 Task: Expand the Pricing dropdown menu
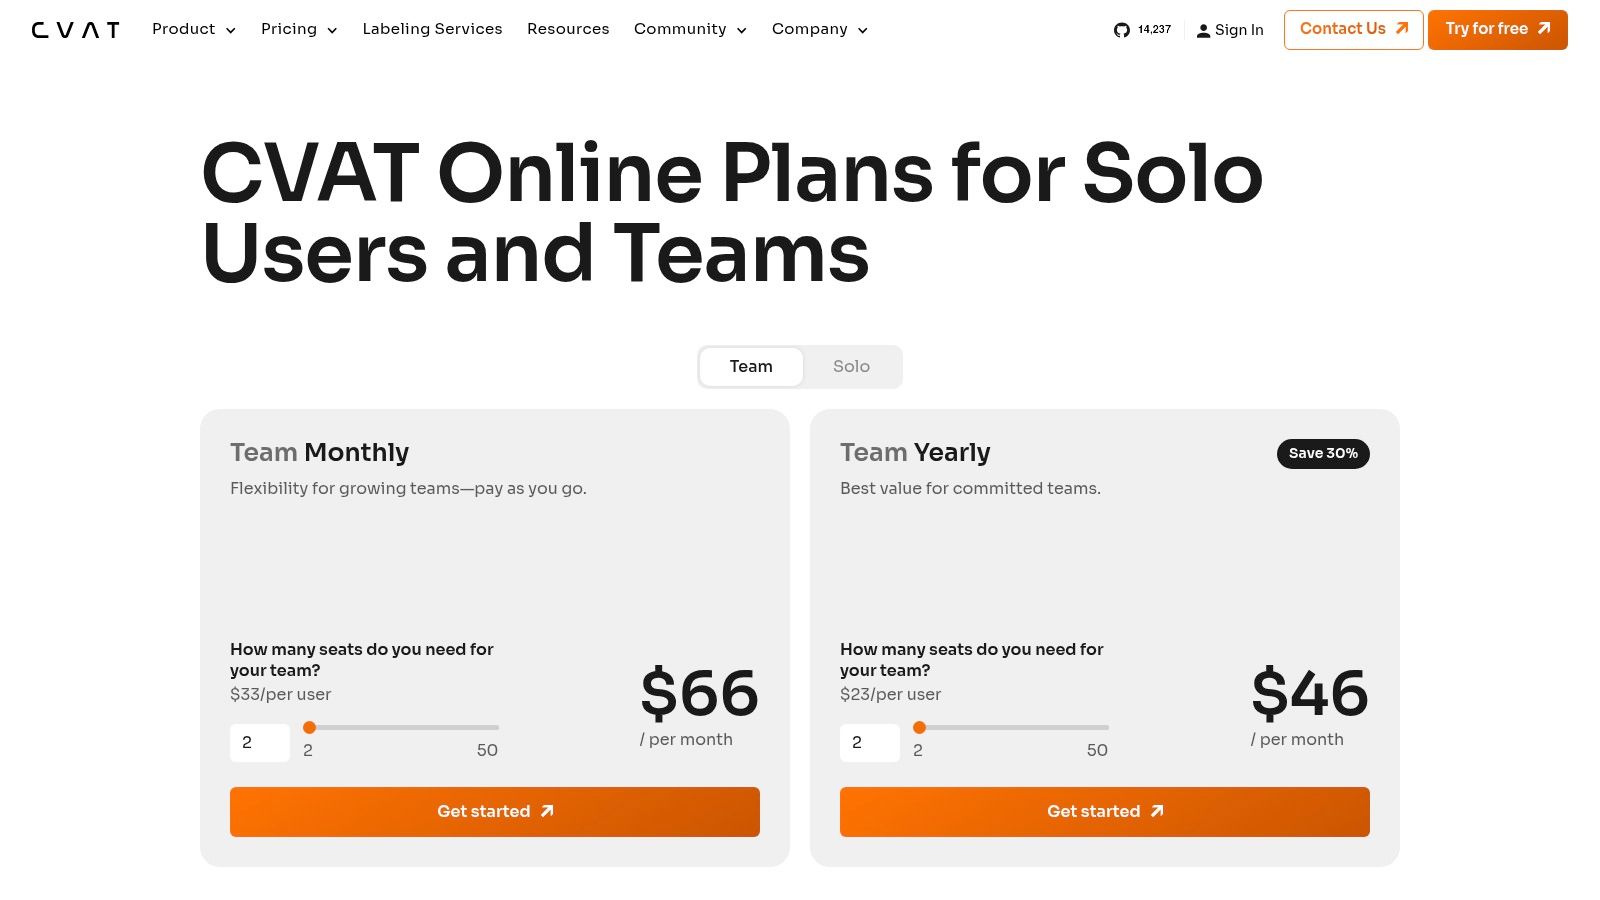coord(299,29)
